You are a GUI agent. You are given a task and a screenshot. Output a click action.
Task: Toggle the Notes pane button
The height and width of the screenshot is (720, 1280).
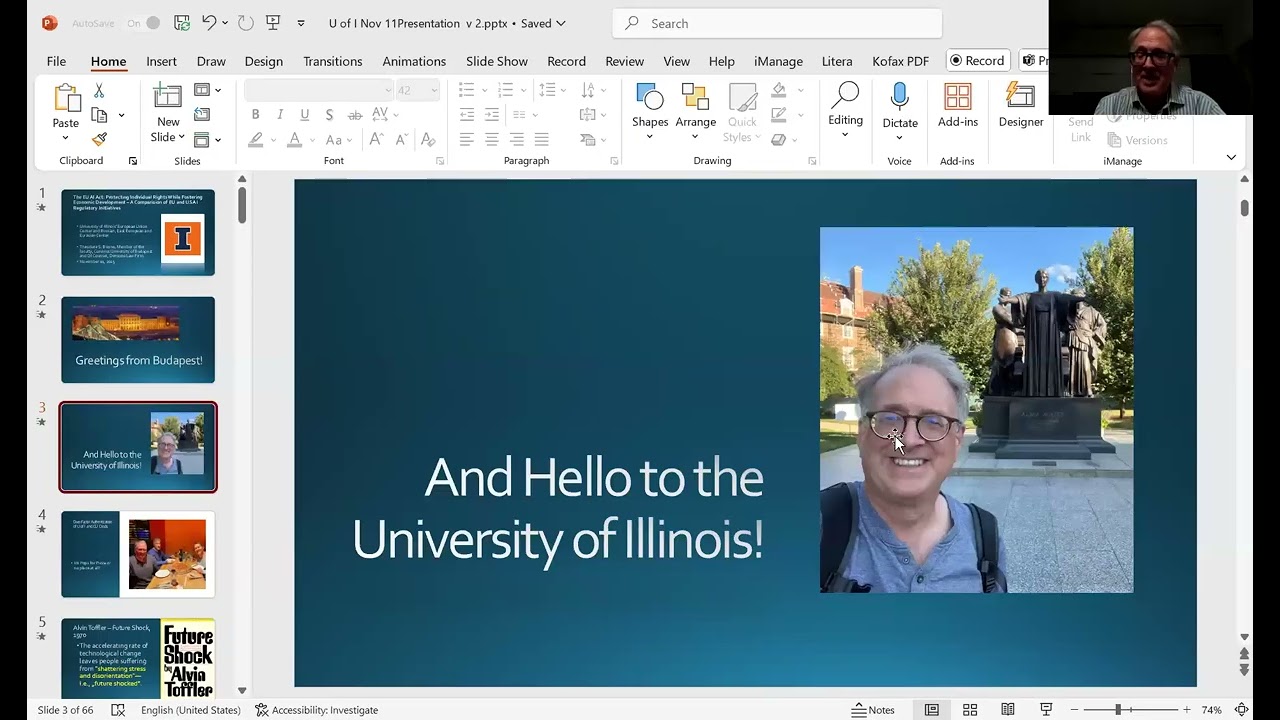click(x=873, y=710)
